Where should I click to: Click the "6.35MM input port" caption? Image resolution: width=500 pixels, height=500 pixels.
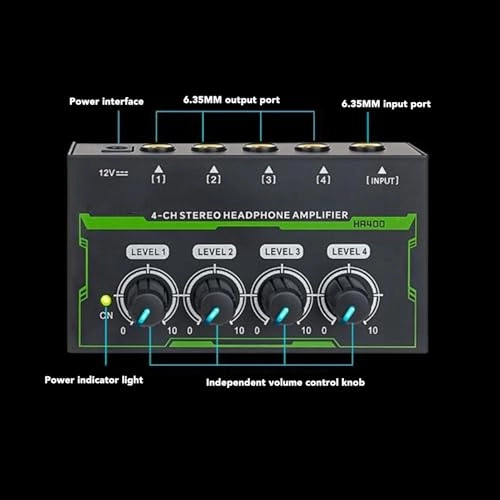(x=386, y=104)
